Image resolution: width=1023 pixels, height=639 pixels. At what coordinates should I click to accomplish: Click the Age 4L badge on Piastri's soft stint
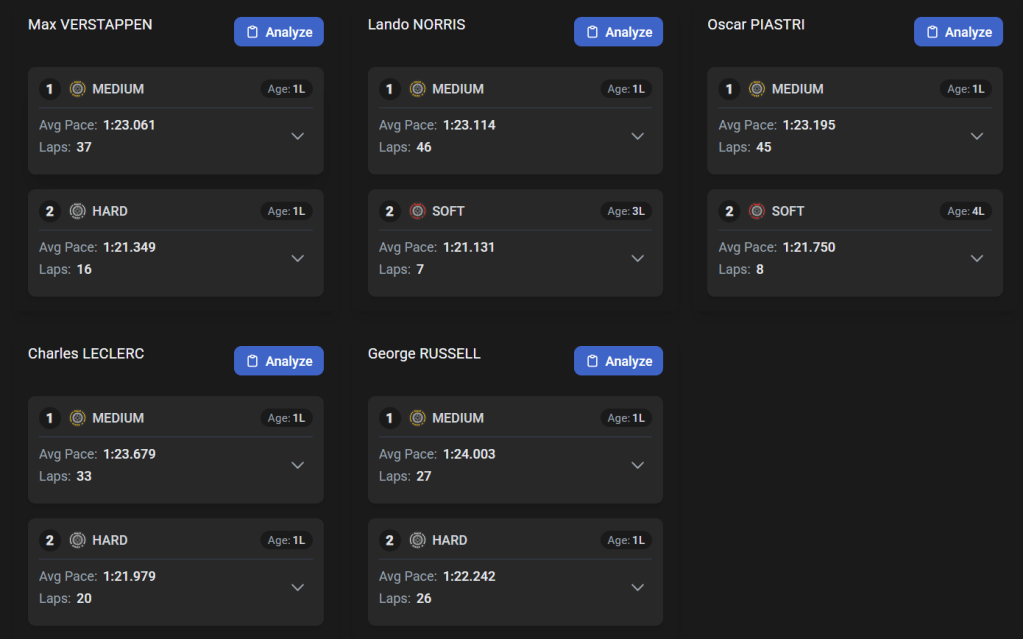click(x=966, y=211)
